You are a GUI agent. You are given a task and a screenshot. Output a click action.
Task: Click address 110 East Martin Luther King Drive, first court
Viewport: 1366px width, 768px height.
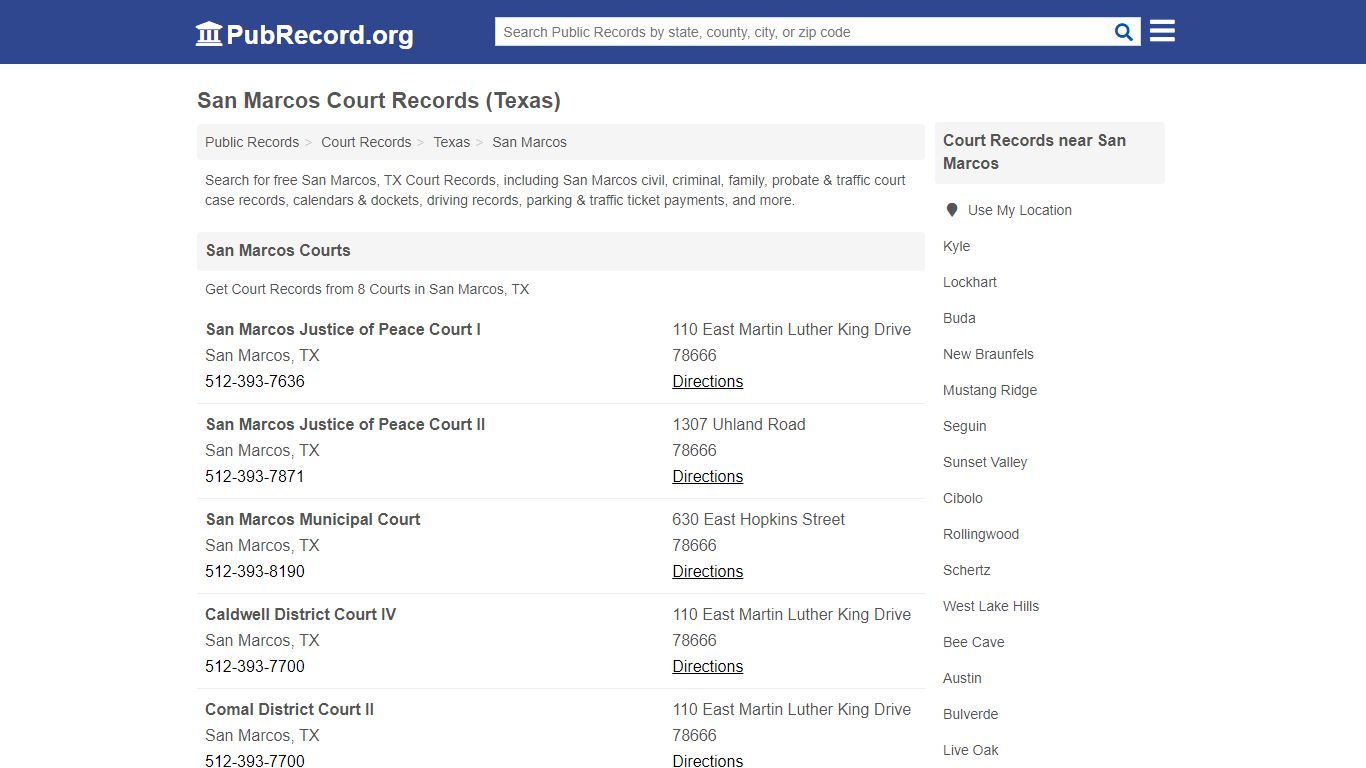(x=791, y=329)
